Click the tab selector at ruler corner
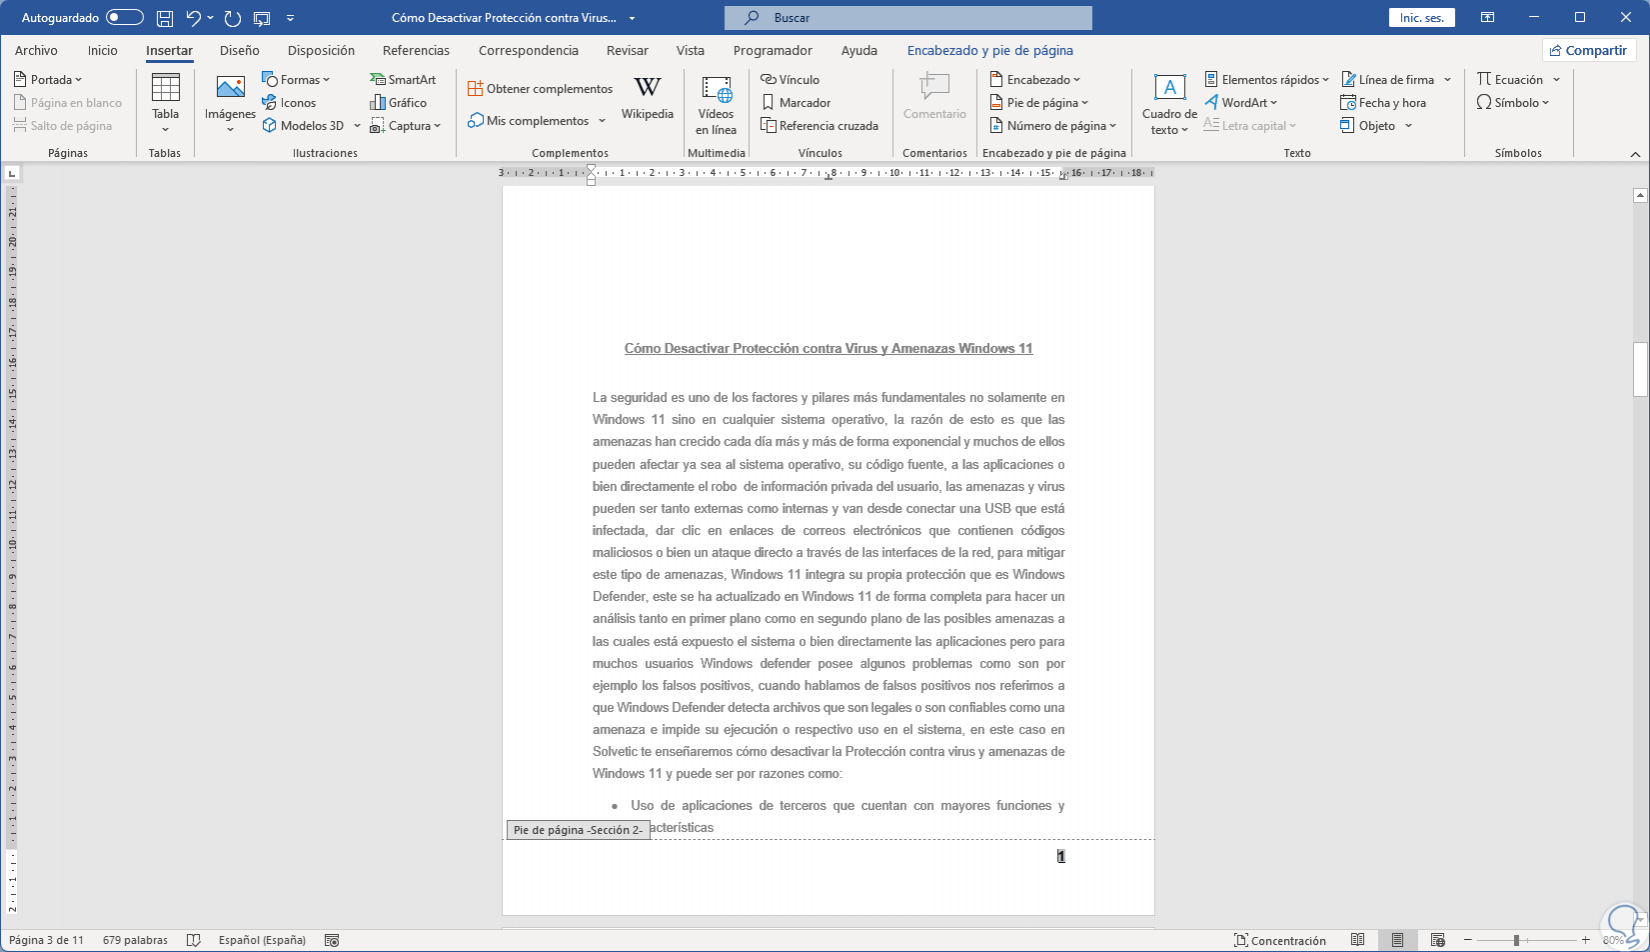Image resolution: width=1650 pixels, height=952 pixels. click(x=12, y=173)
